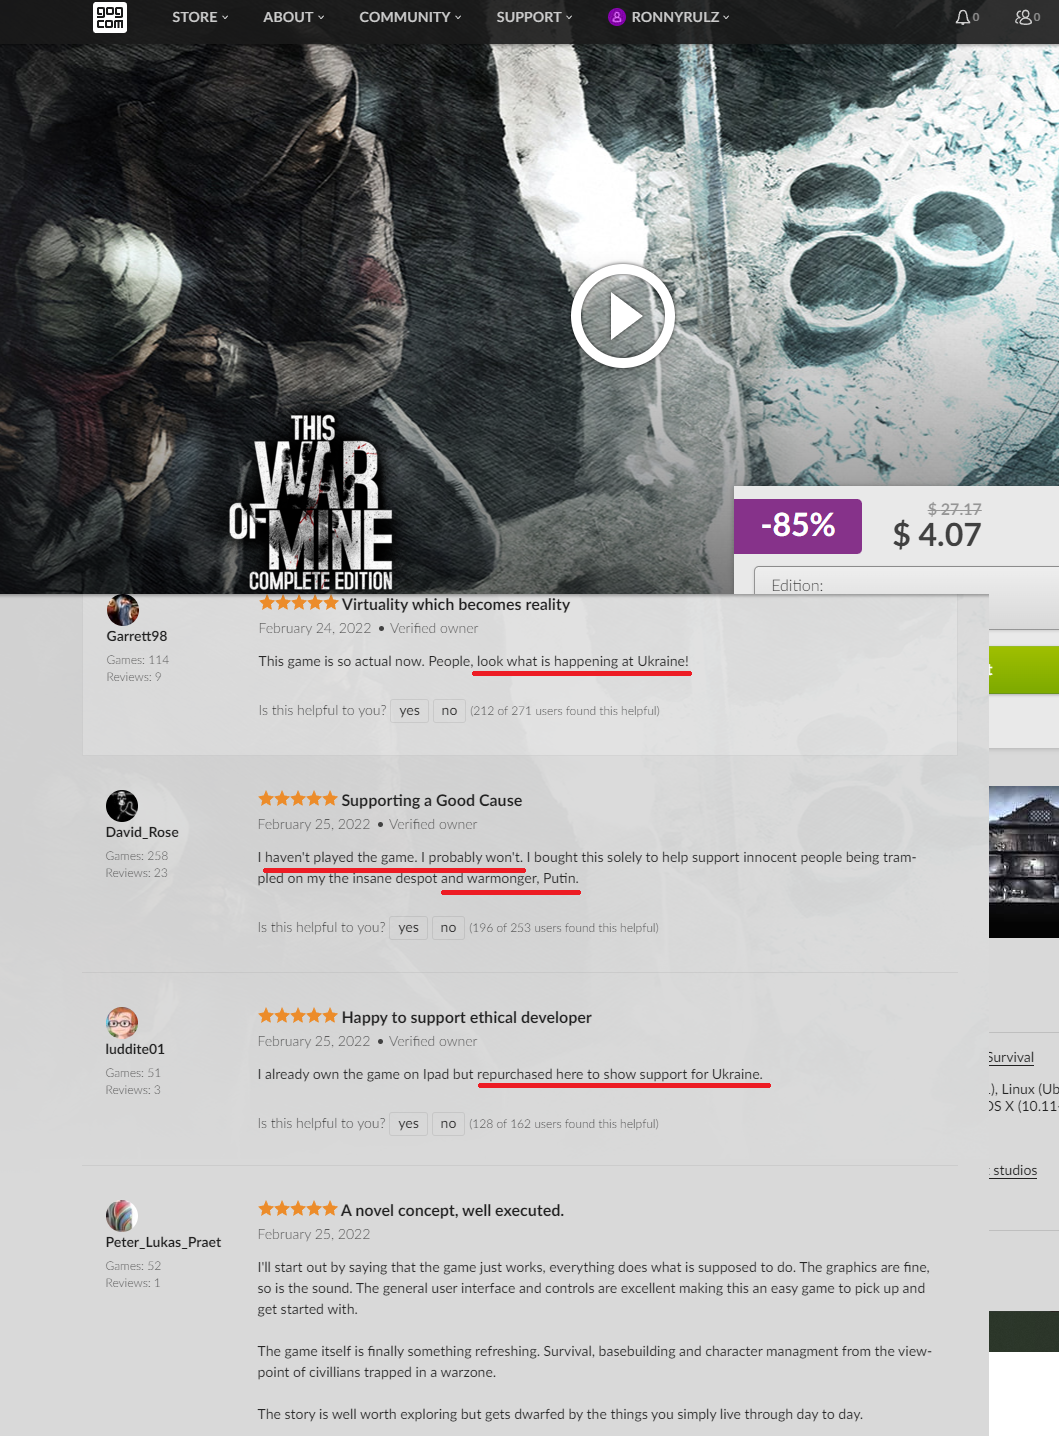
Task: Play the game trailer video
Action: 623,316
